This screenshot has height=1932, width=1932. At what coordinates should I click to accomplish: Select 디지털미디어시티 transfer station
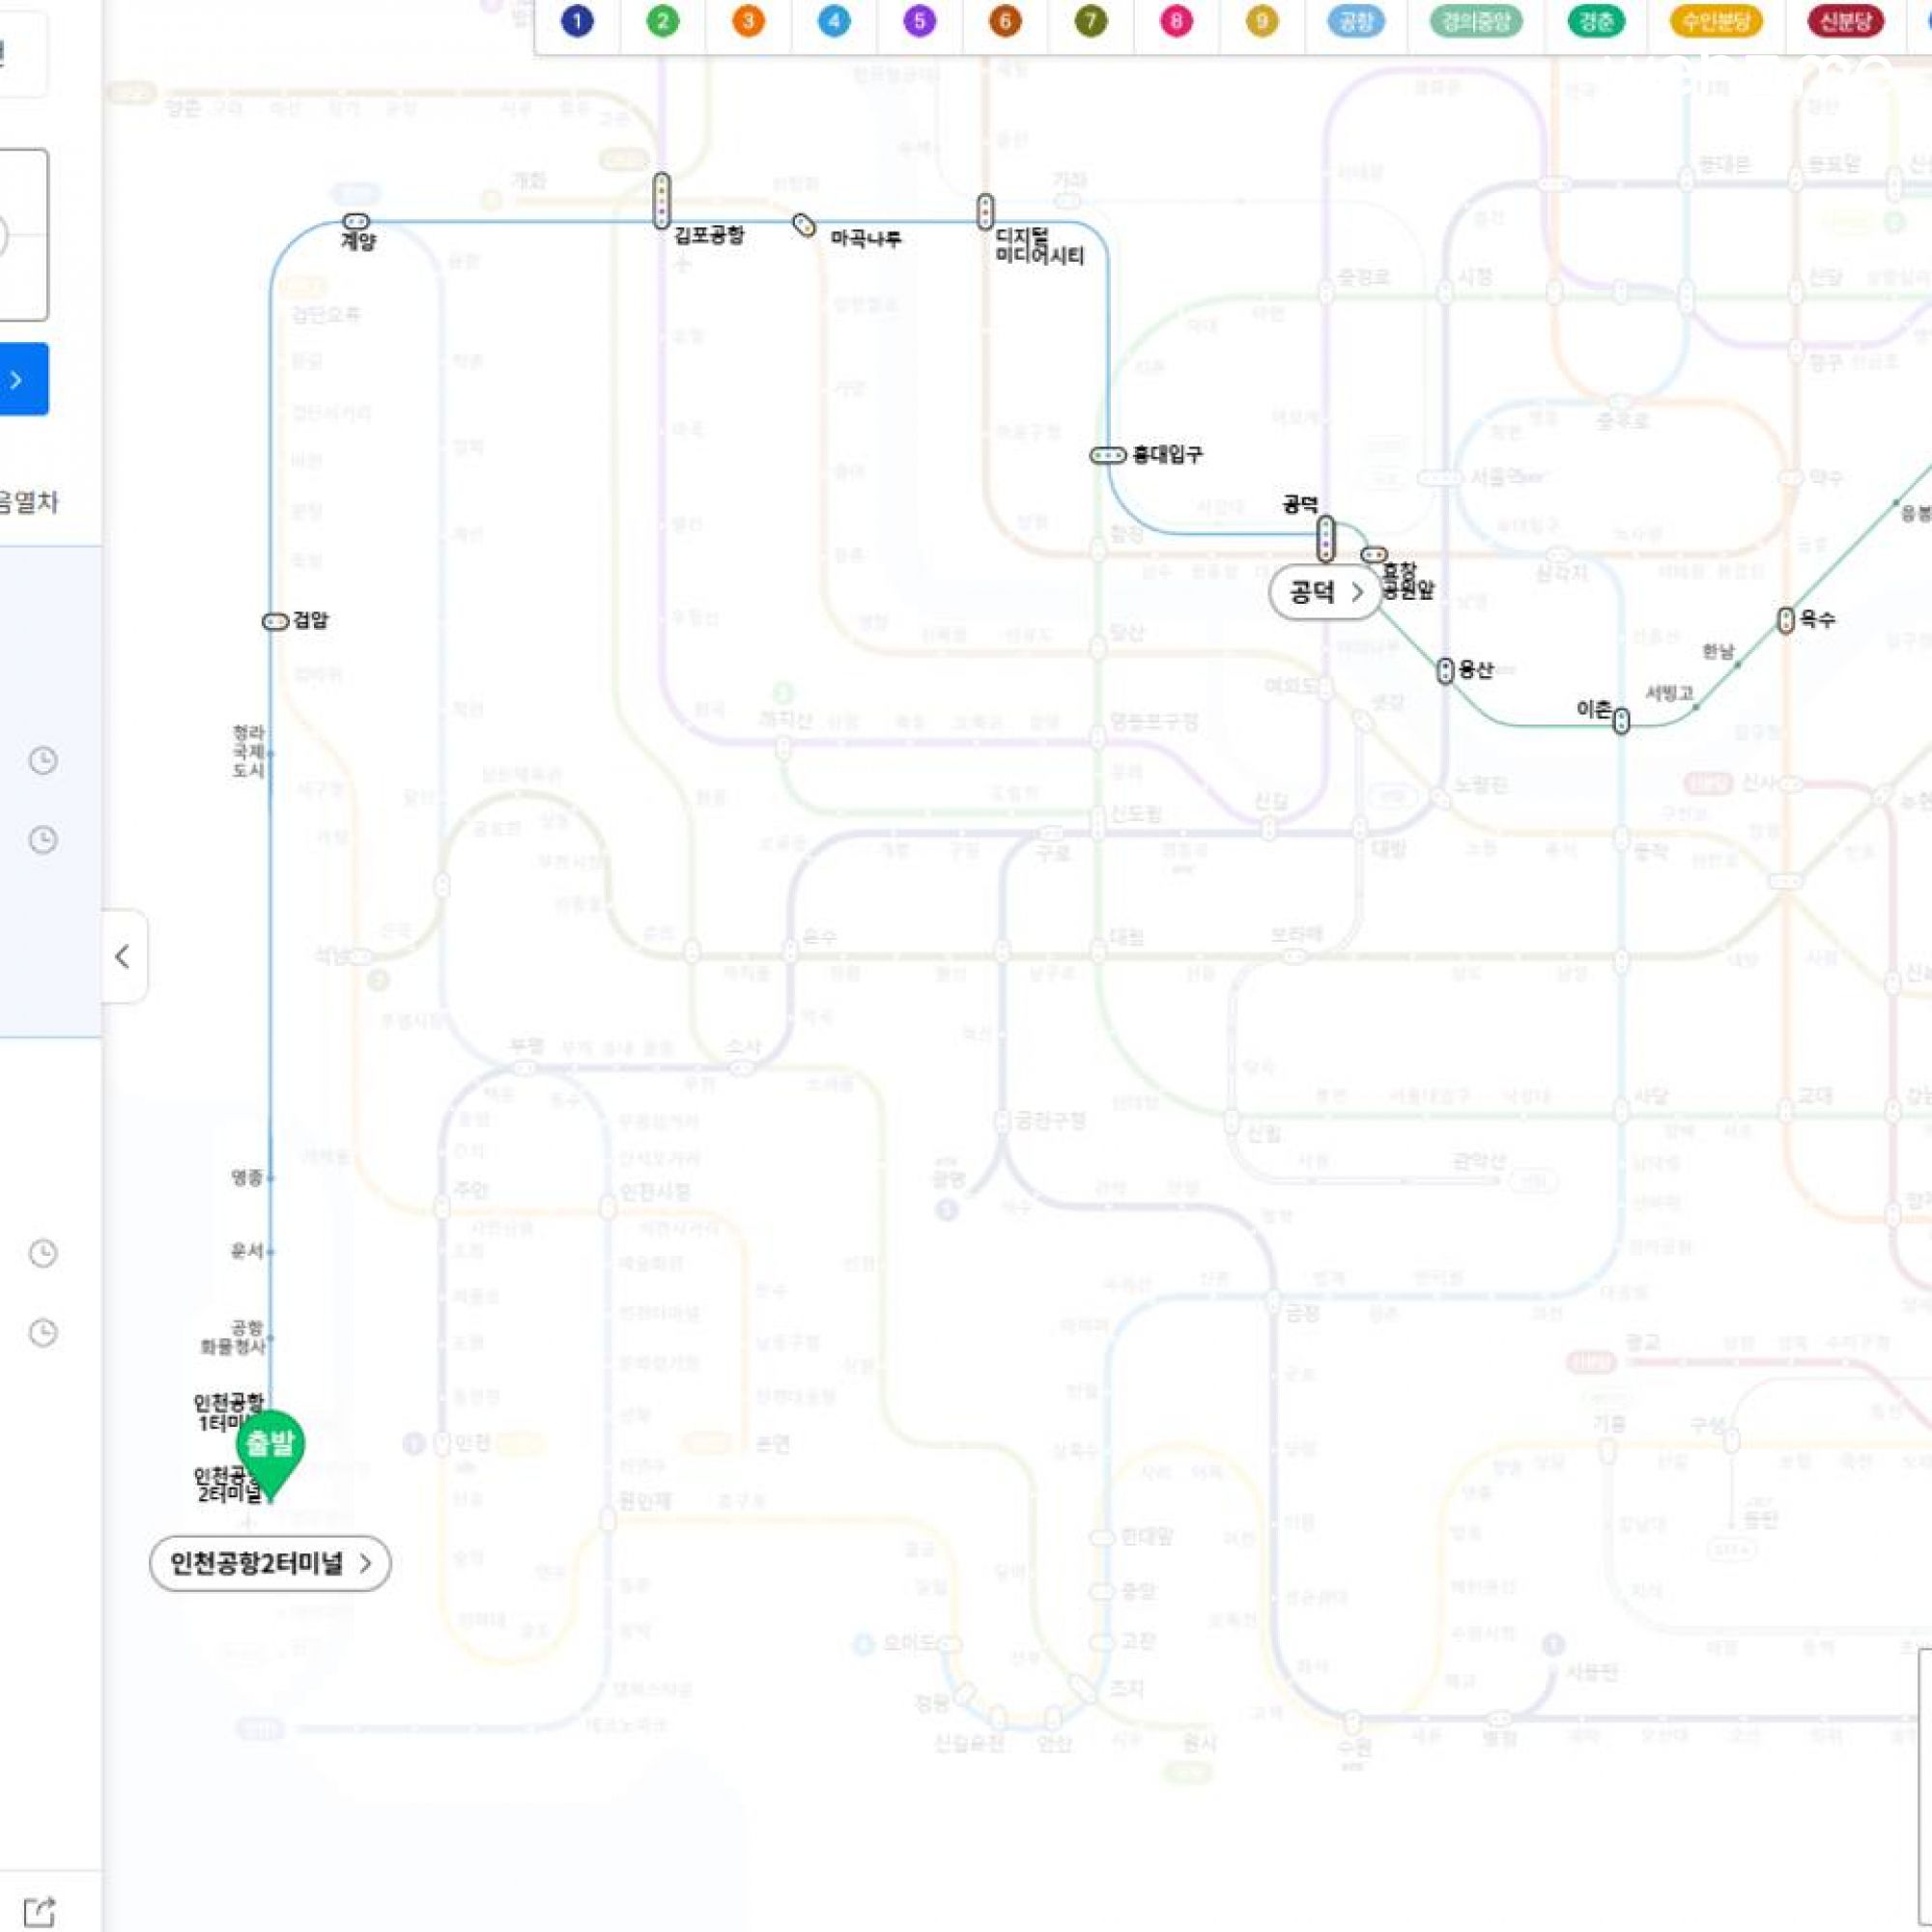[985, 211]
